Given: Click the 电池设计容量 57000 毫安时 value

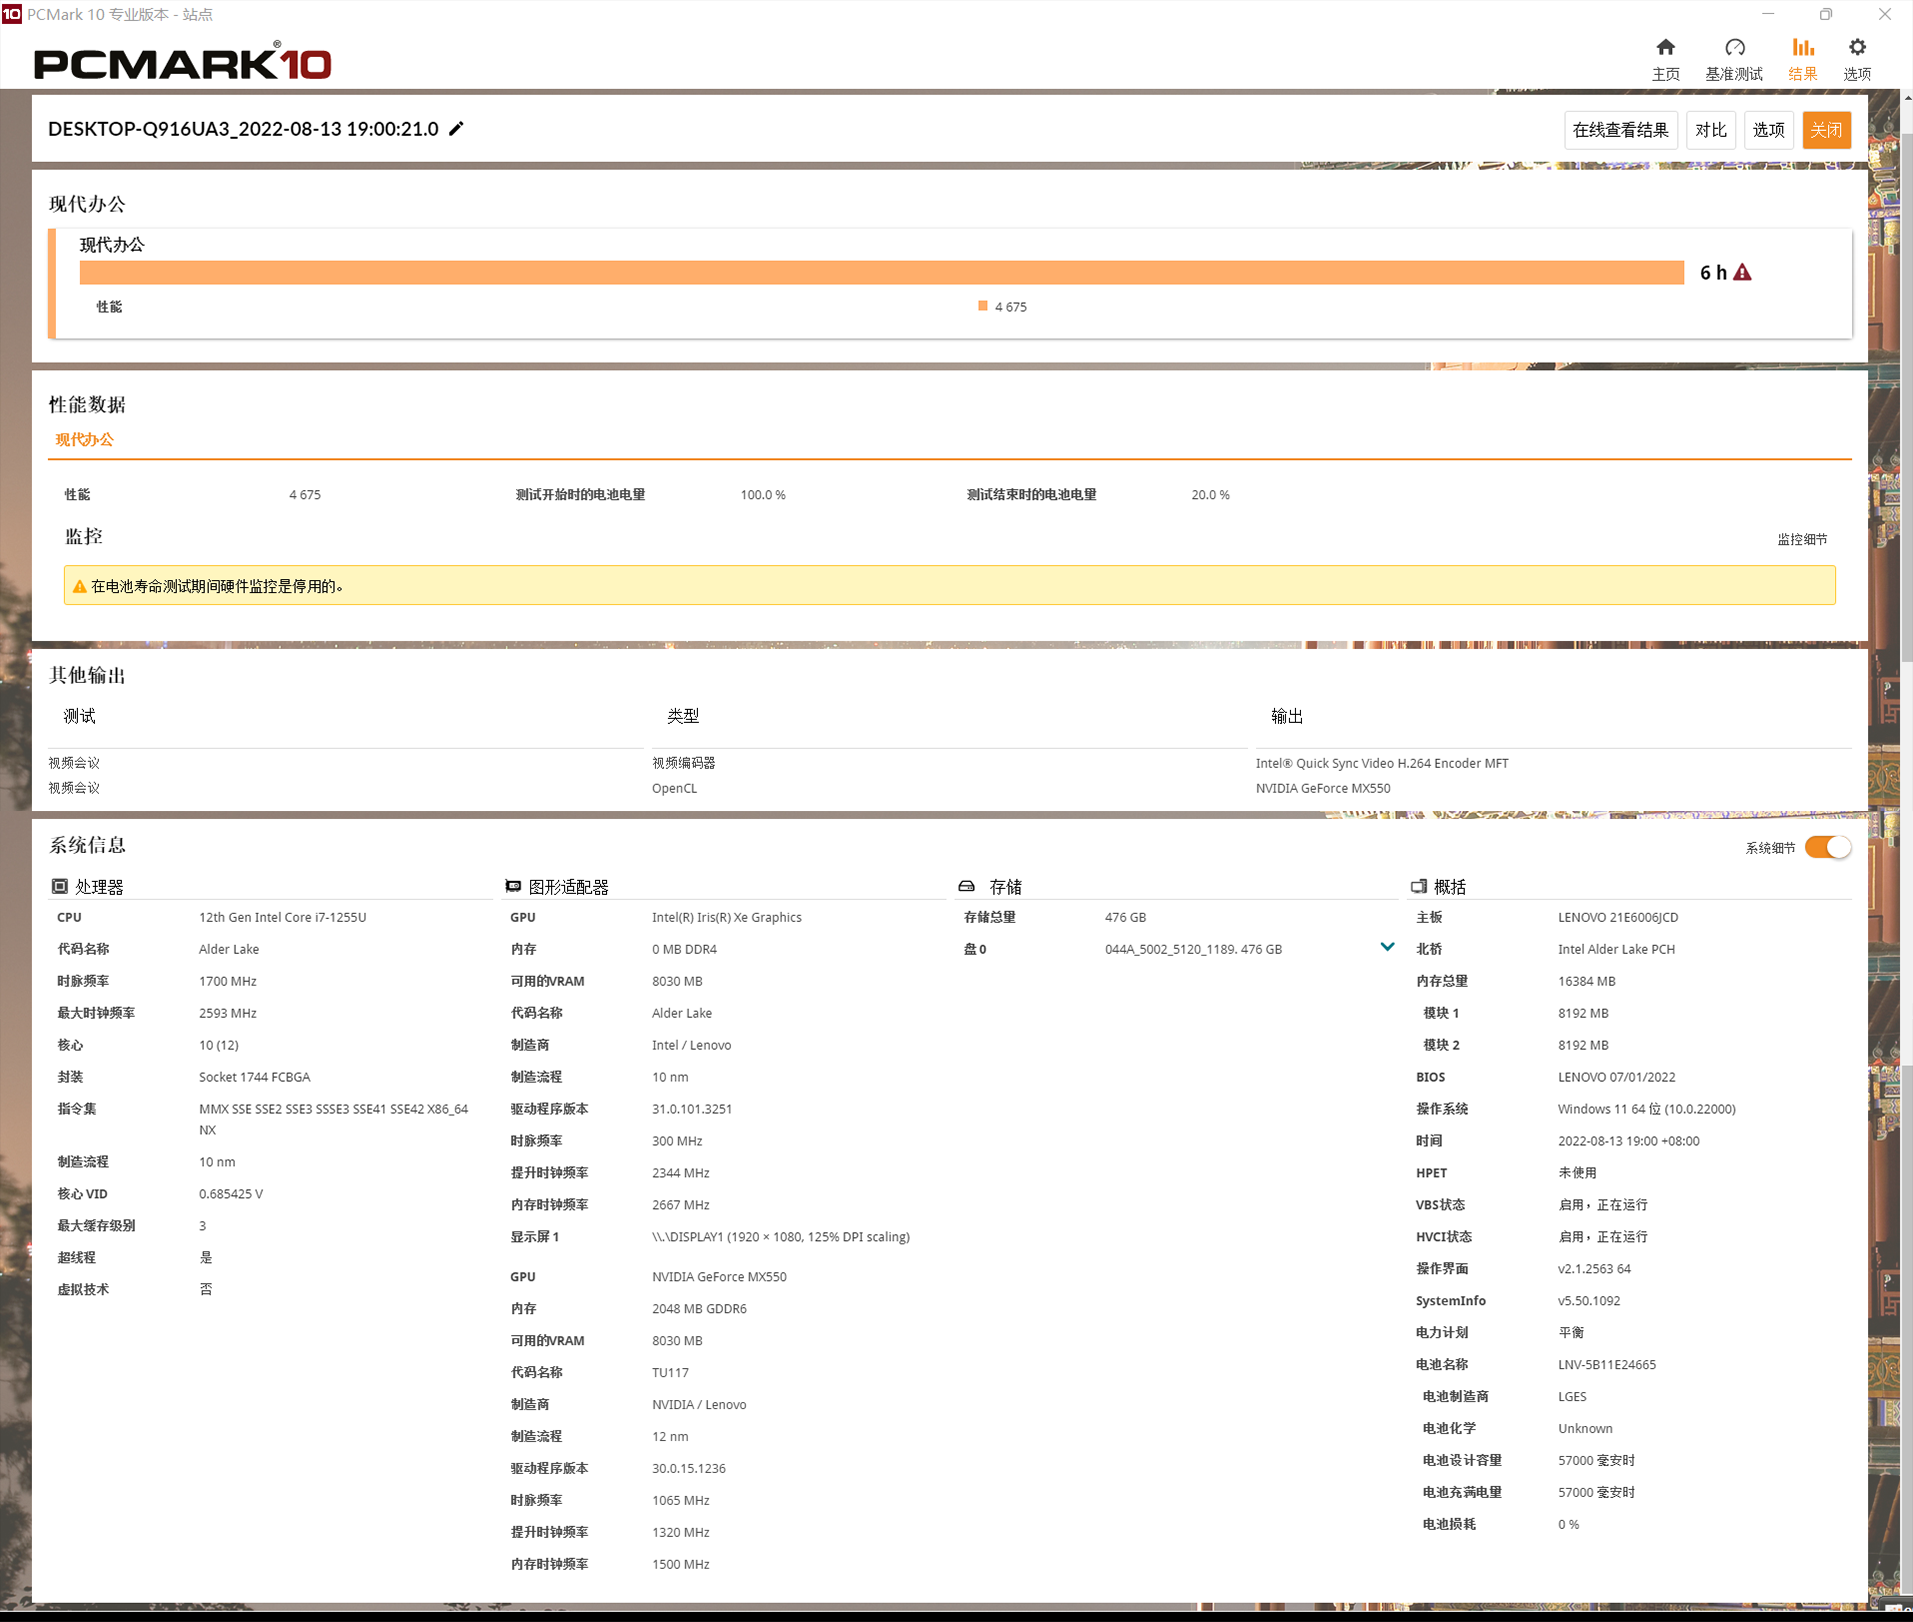Looking at the screenshot, I should point(1596,1461).
